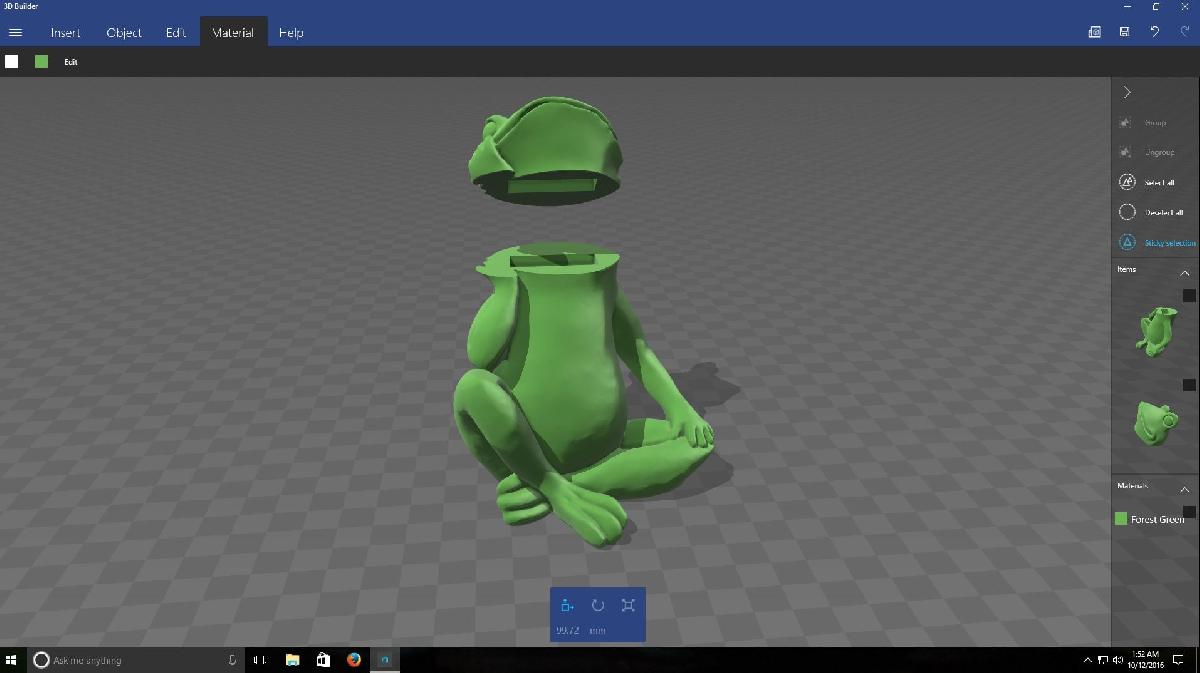Click the Edit button beside the green swatch
The height and width of the screenshot is (673, 1200).
click(71, 62)
